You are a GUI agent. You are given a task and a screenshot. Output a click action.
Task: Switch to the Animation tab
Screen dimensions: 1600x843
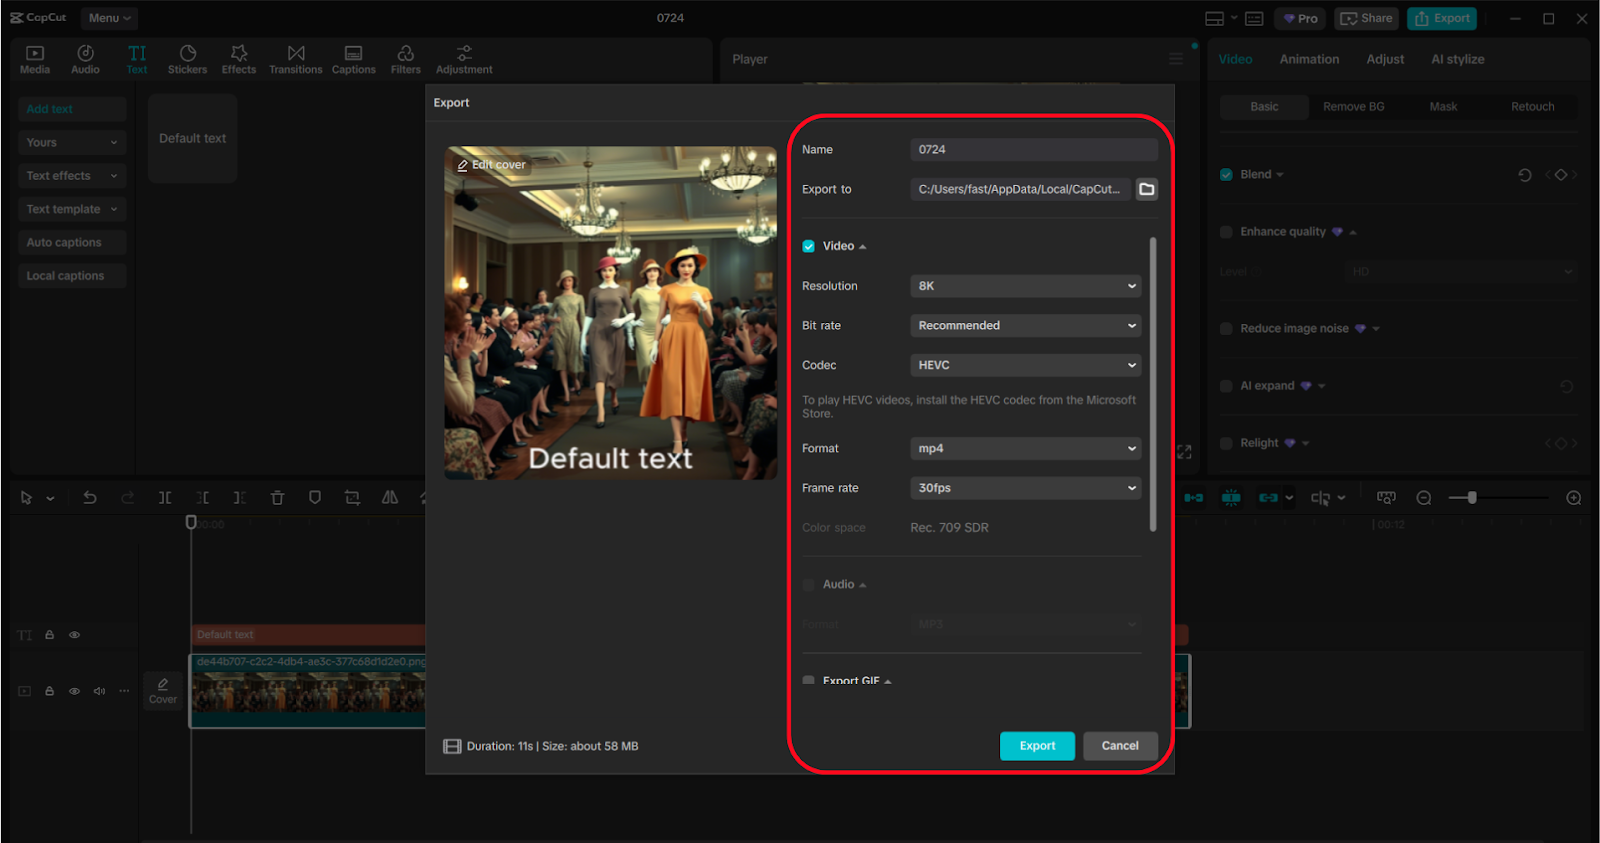pyautogui.click(x=1309, y=59)
